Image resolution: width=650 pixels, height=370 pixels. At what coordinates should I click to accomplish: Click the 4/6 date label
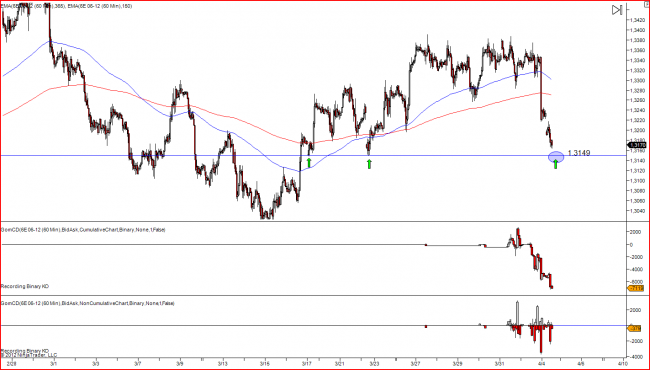click(x=581, y=362)
